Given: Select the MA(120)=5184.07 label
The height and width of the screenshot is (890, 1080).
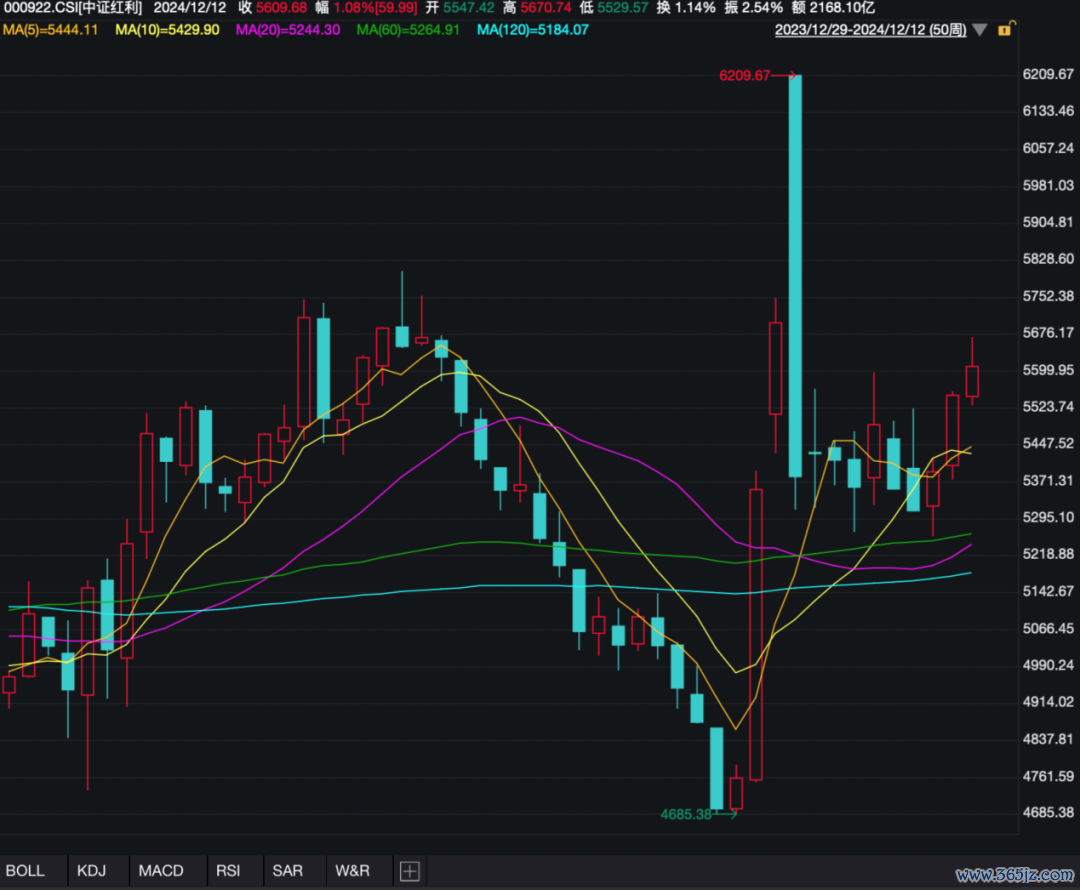Looking at the screenshot, I should tap(532, 30).
